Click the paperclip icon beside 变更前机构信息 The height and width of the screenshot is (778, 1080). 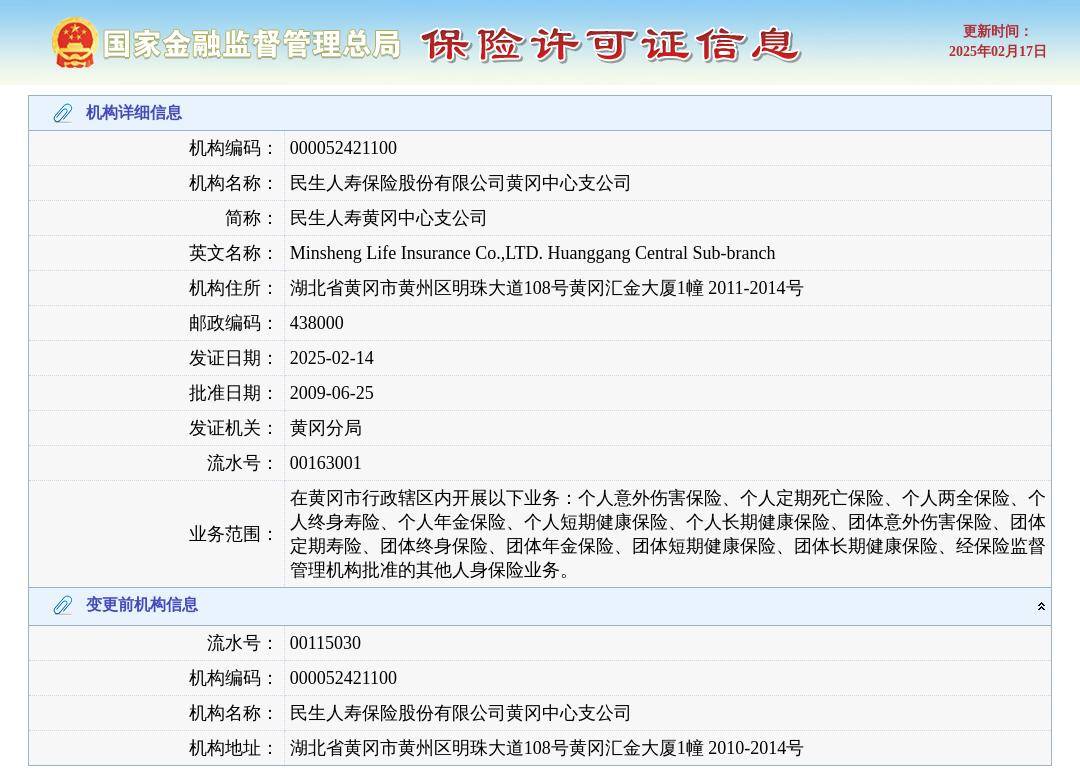pyautogui.click(x=63, y=605)
